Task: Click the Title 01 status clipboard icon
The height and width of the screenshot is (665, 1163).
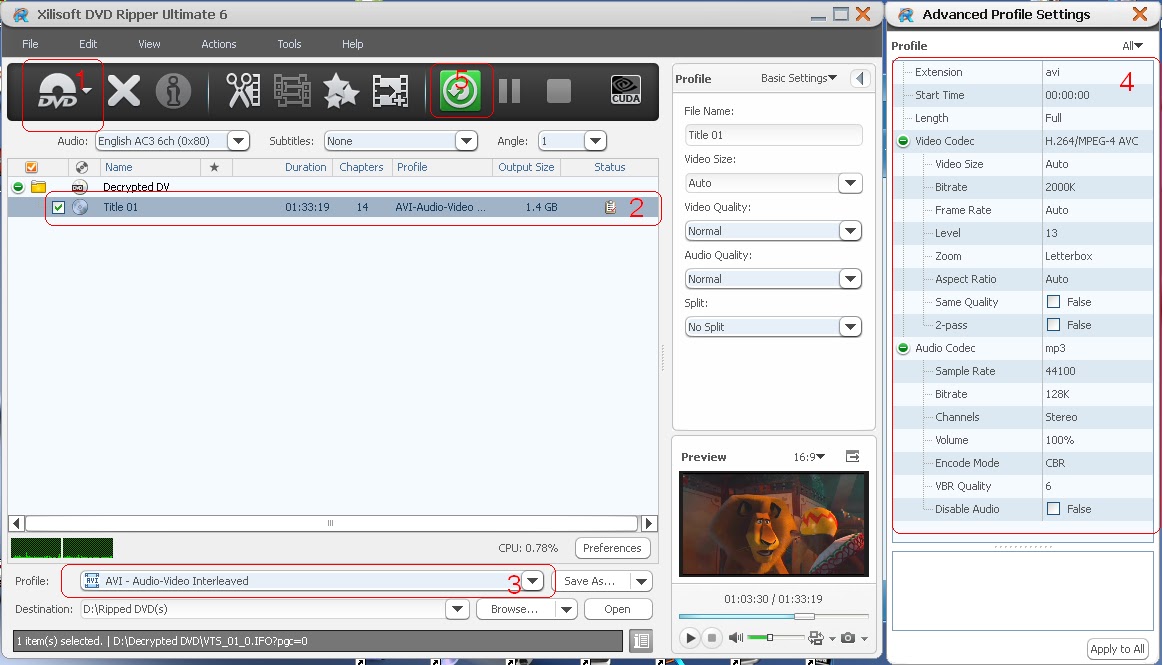Action: pos(610,208)
